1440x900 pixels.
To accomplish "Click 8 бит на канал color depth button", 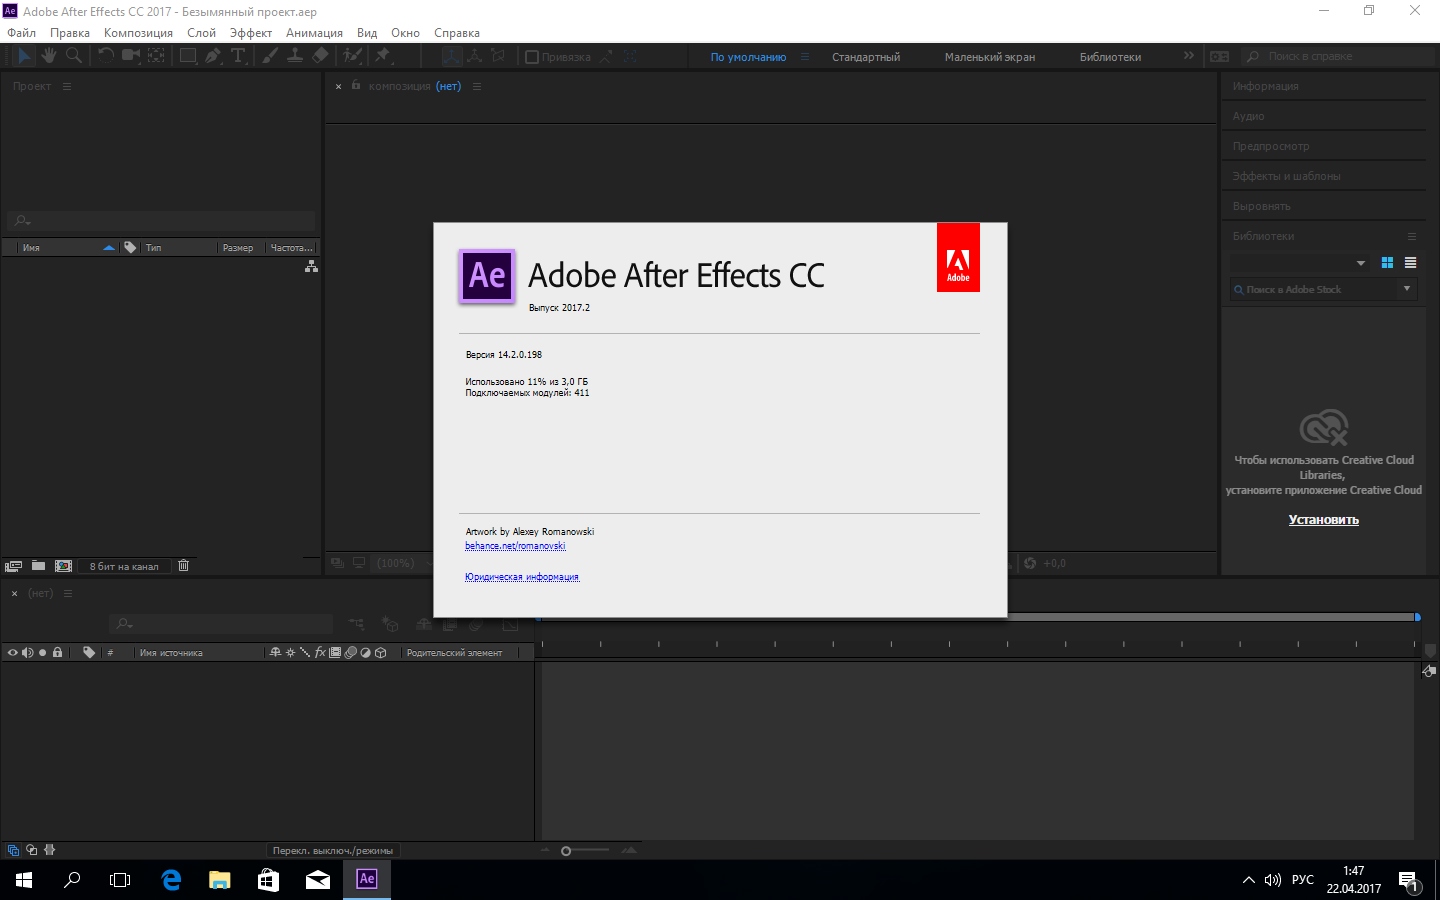I will (x=124, y=566).
